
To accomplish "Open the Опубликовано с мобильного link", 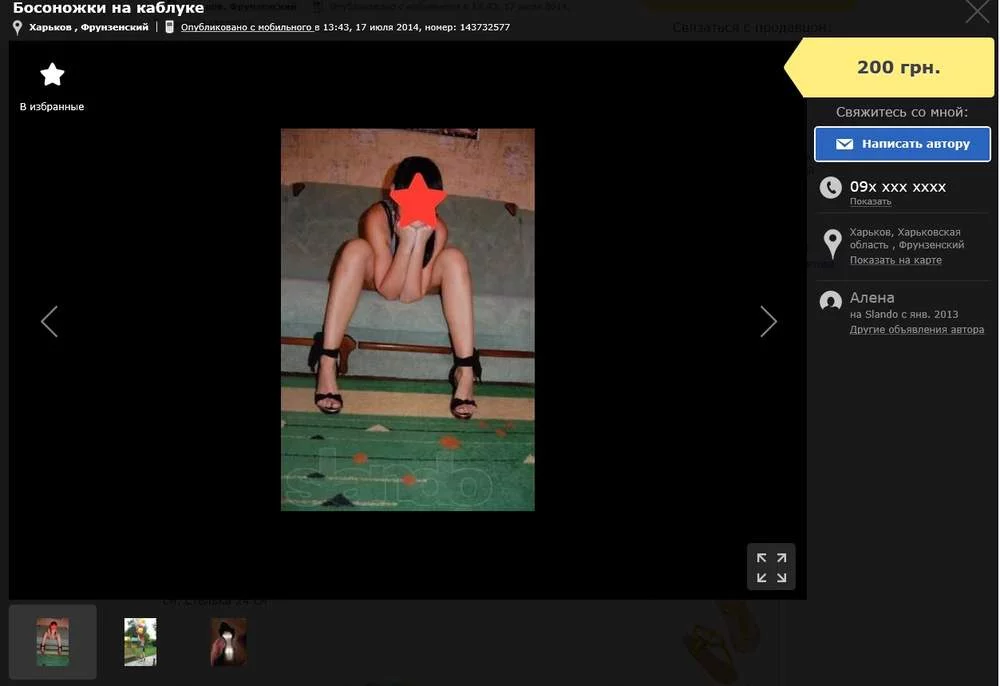I will click(x=247, y=27).
